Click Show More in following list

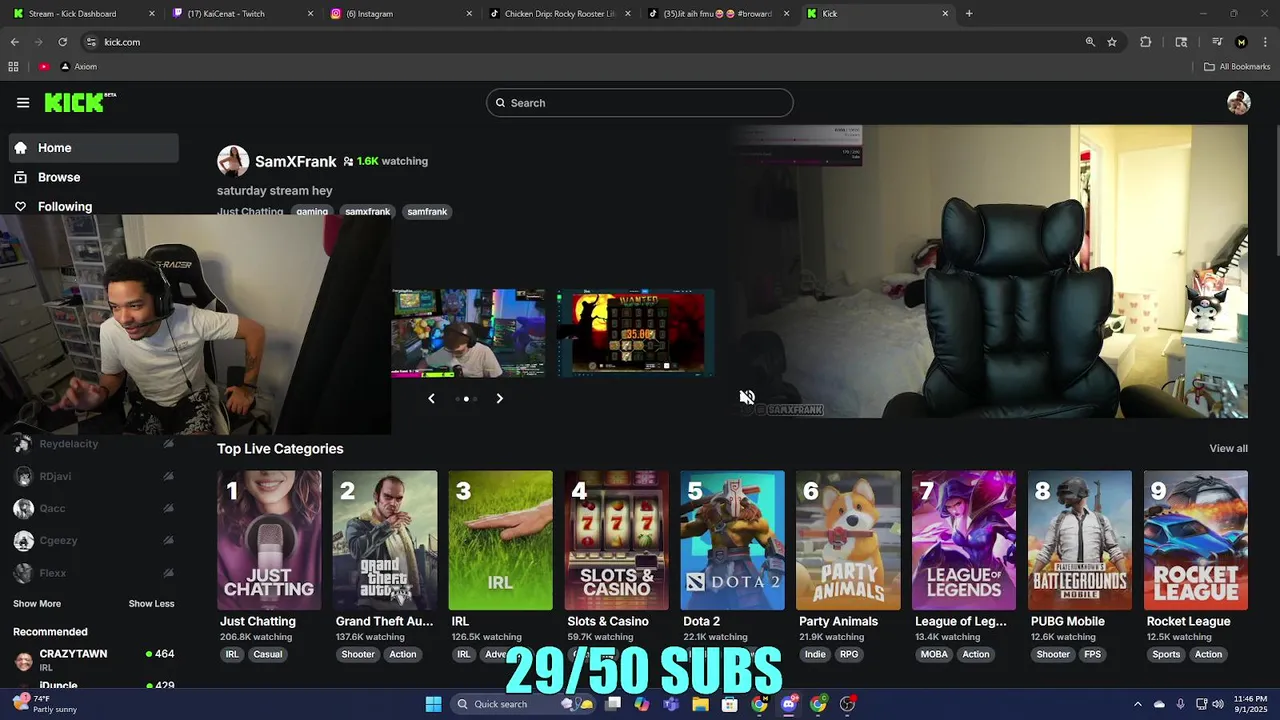click(x=37, y=604)
